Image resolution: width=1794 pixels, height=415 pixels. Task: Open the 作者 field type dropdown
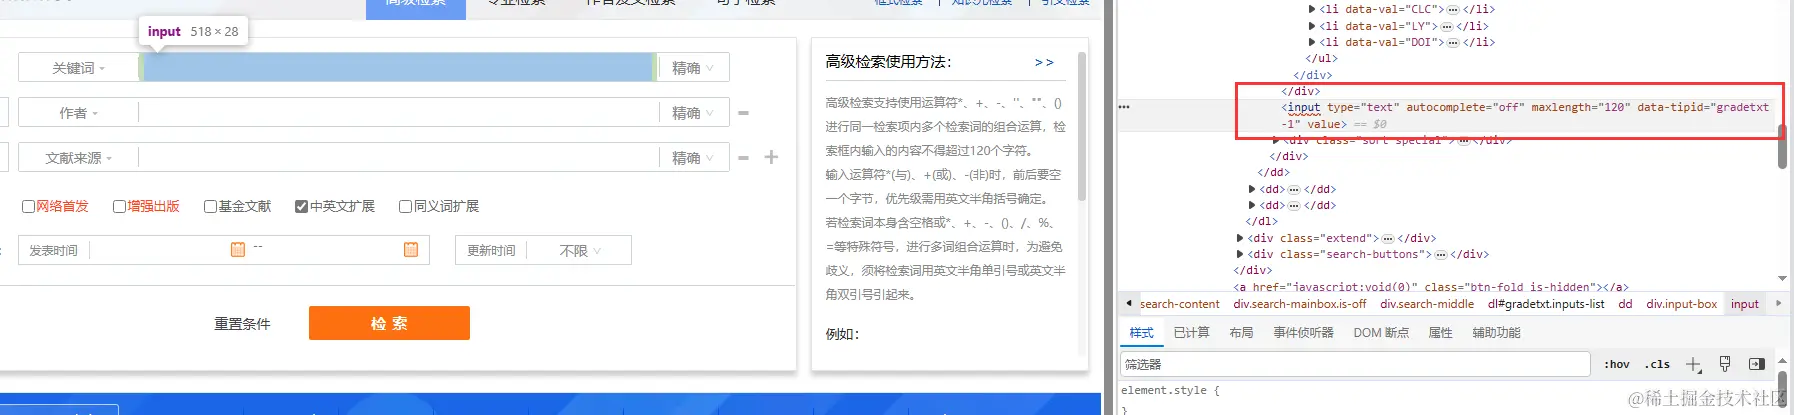78,113
